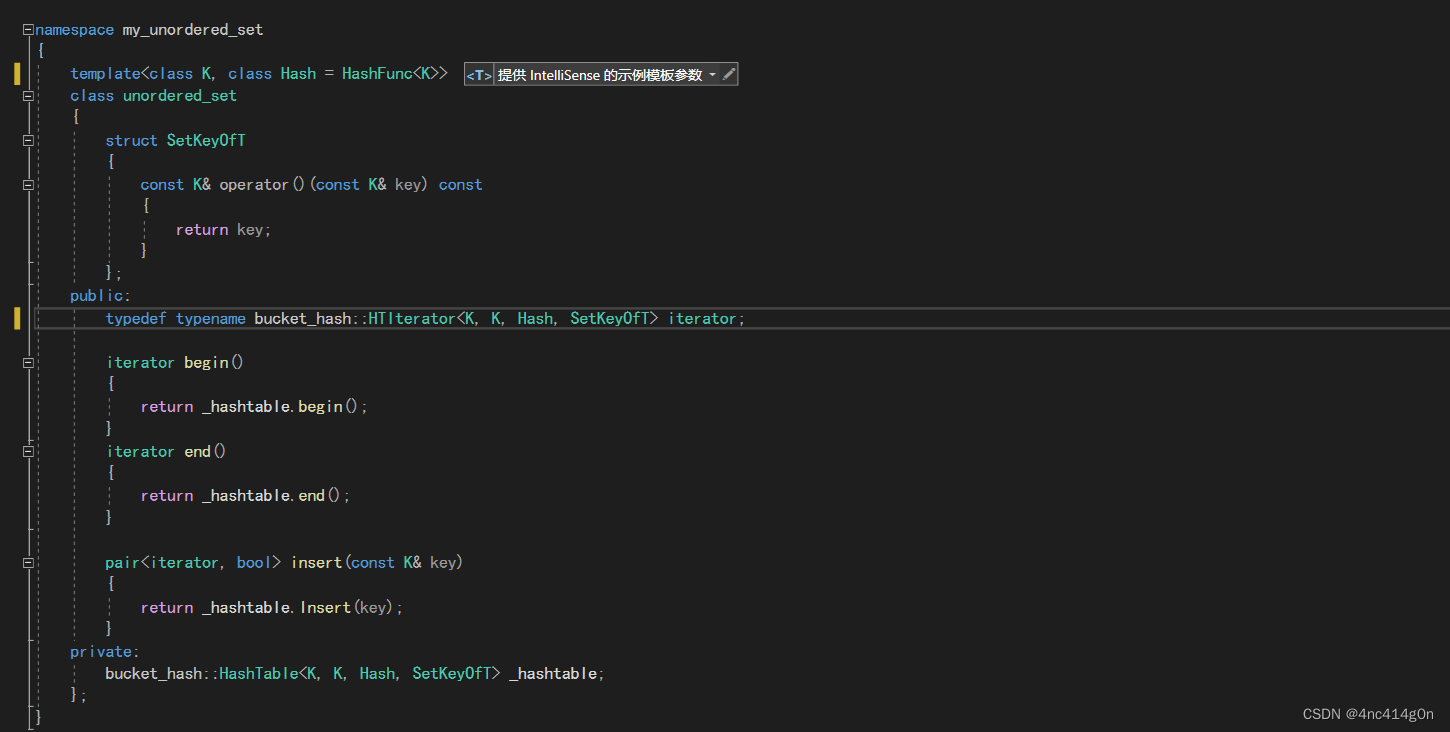This screenshot has width=1450, height=732.
Task: Collapse the struct SetKeyOfT block
Action: point(28,141)
